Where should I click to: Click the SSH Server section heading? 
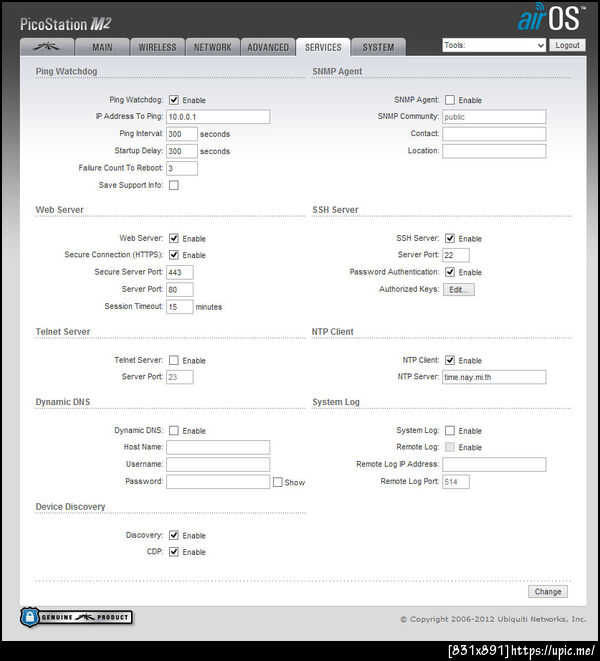tap(335, 210)
